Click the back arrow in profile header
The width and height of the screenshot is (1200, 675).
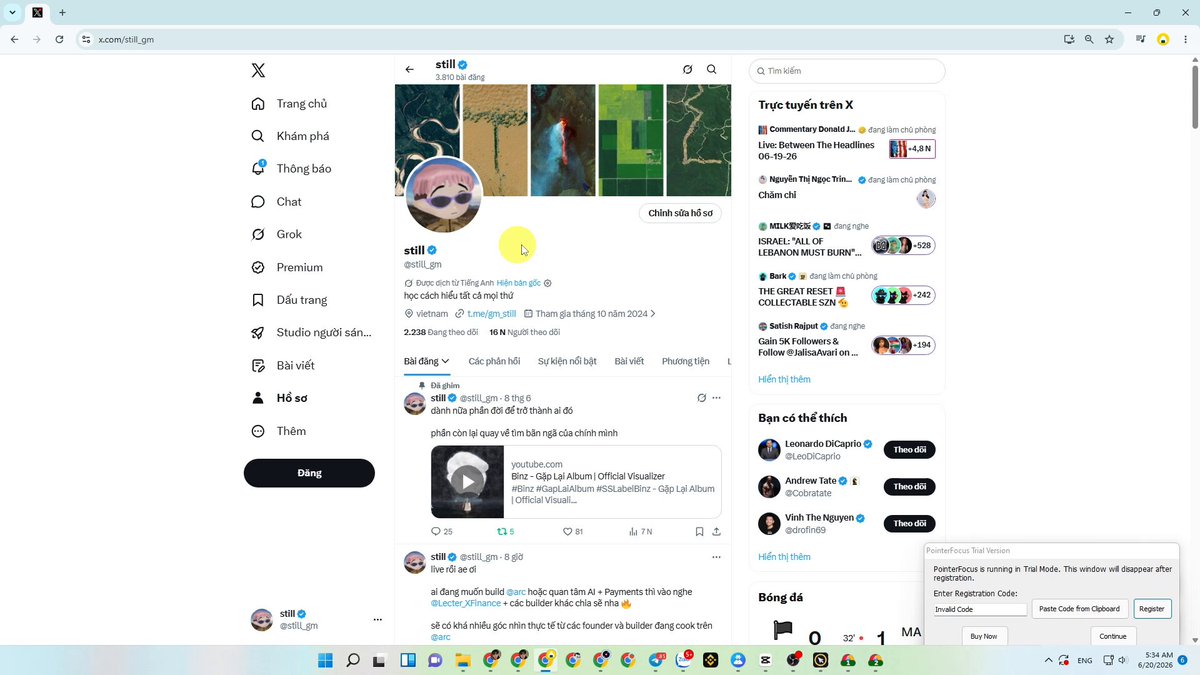coord(409,70)
